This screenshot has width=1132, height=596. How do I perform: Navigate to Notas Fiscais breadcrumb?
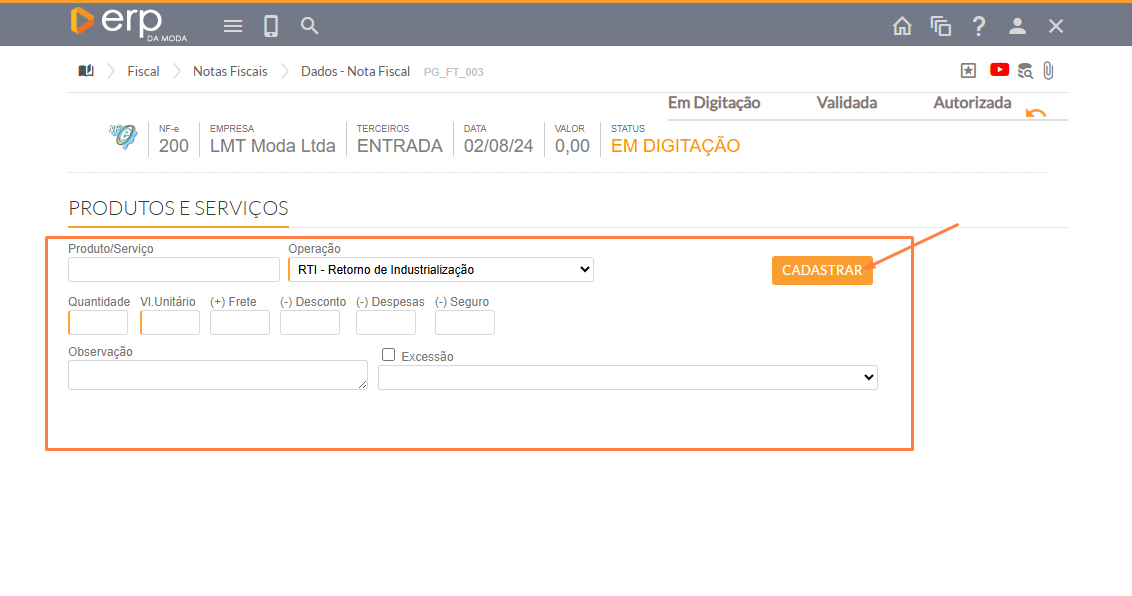point(230,72)
